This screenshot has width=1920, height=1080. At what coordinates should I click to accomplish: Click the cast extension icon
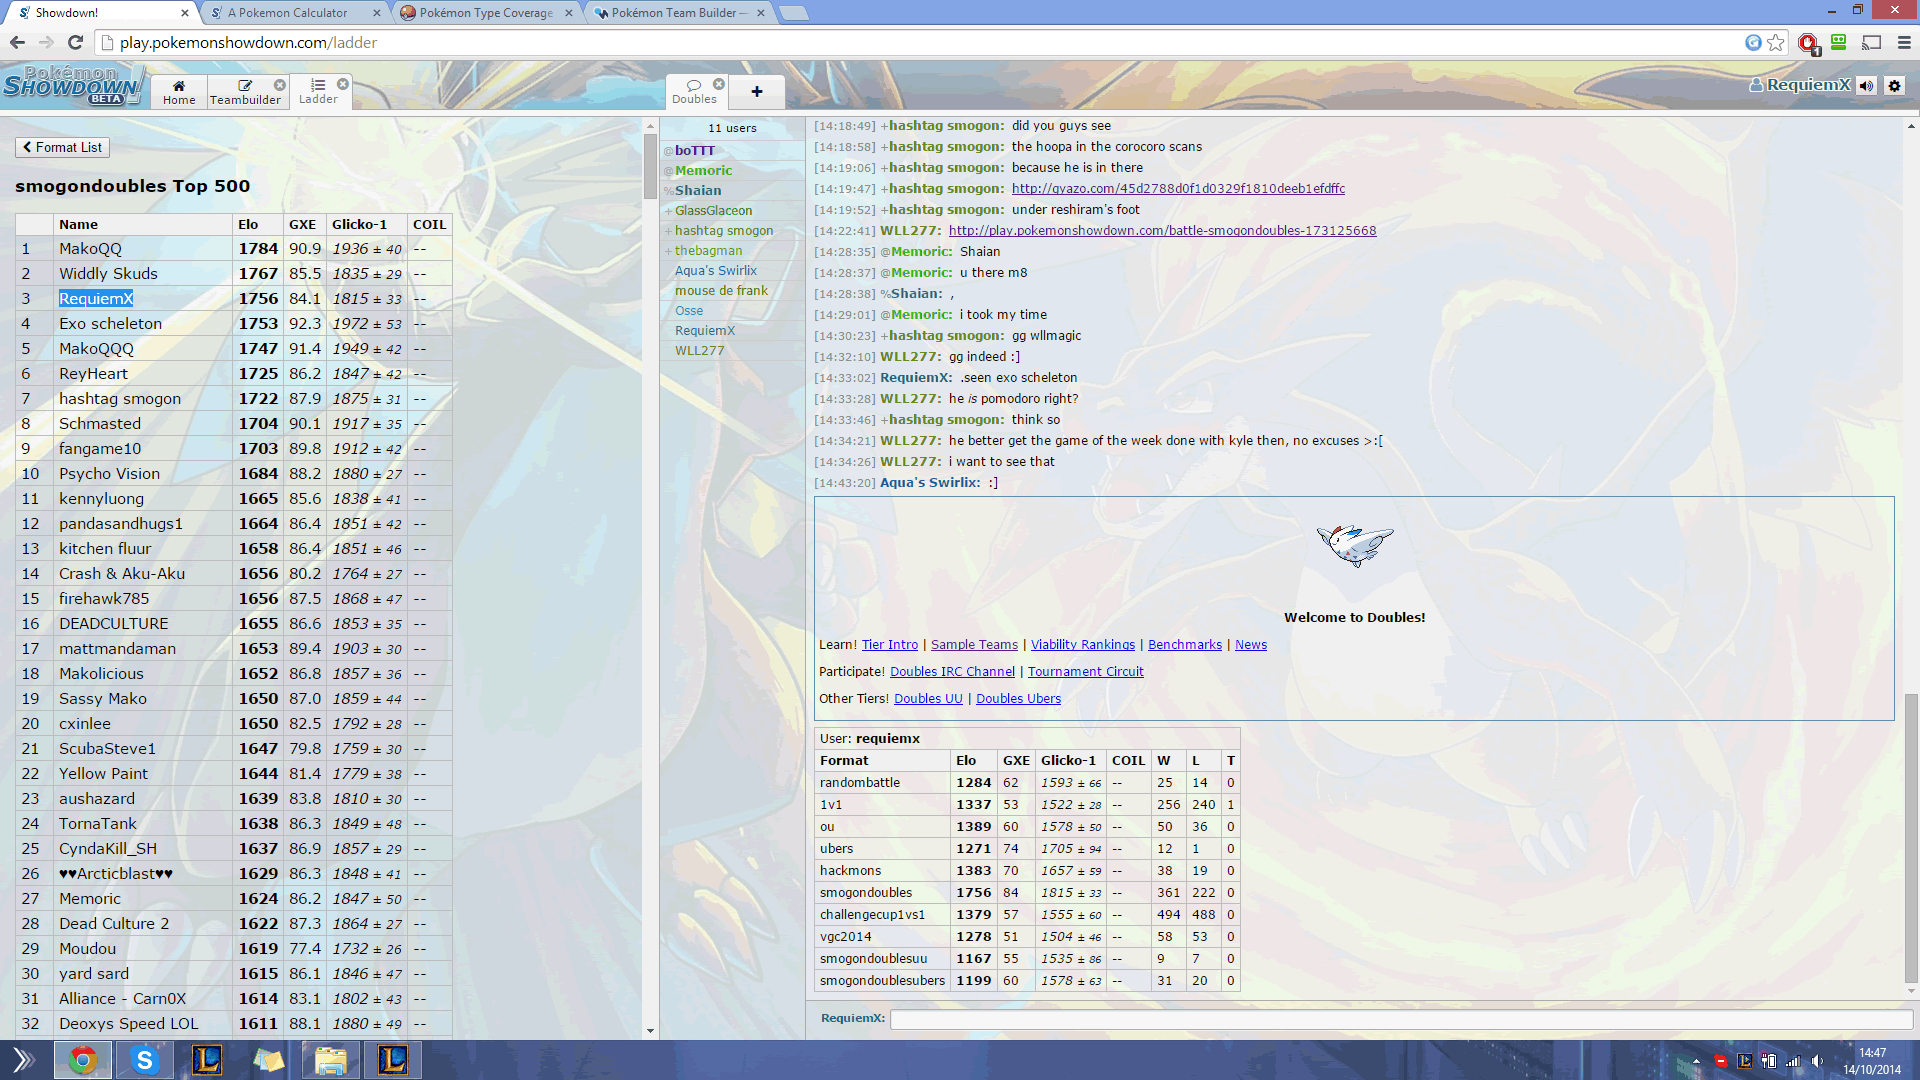coord(1871,42)
